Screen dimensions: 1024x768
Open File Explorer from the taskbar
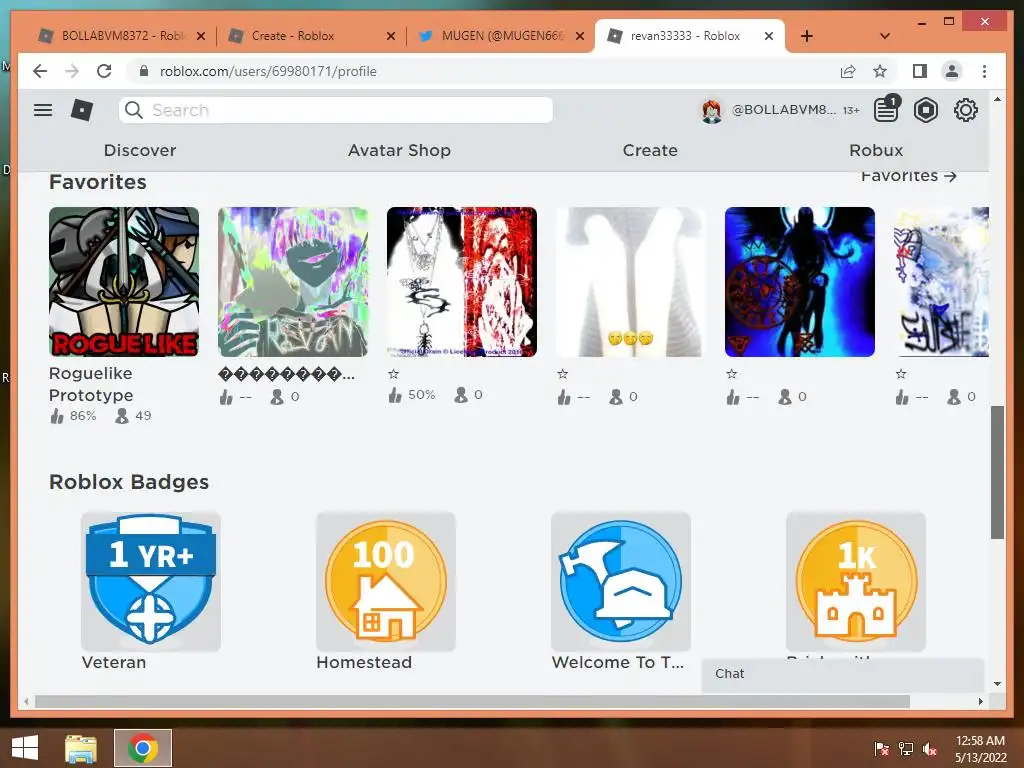[x=81, y=748]
